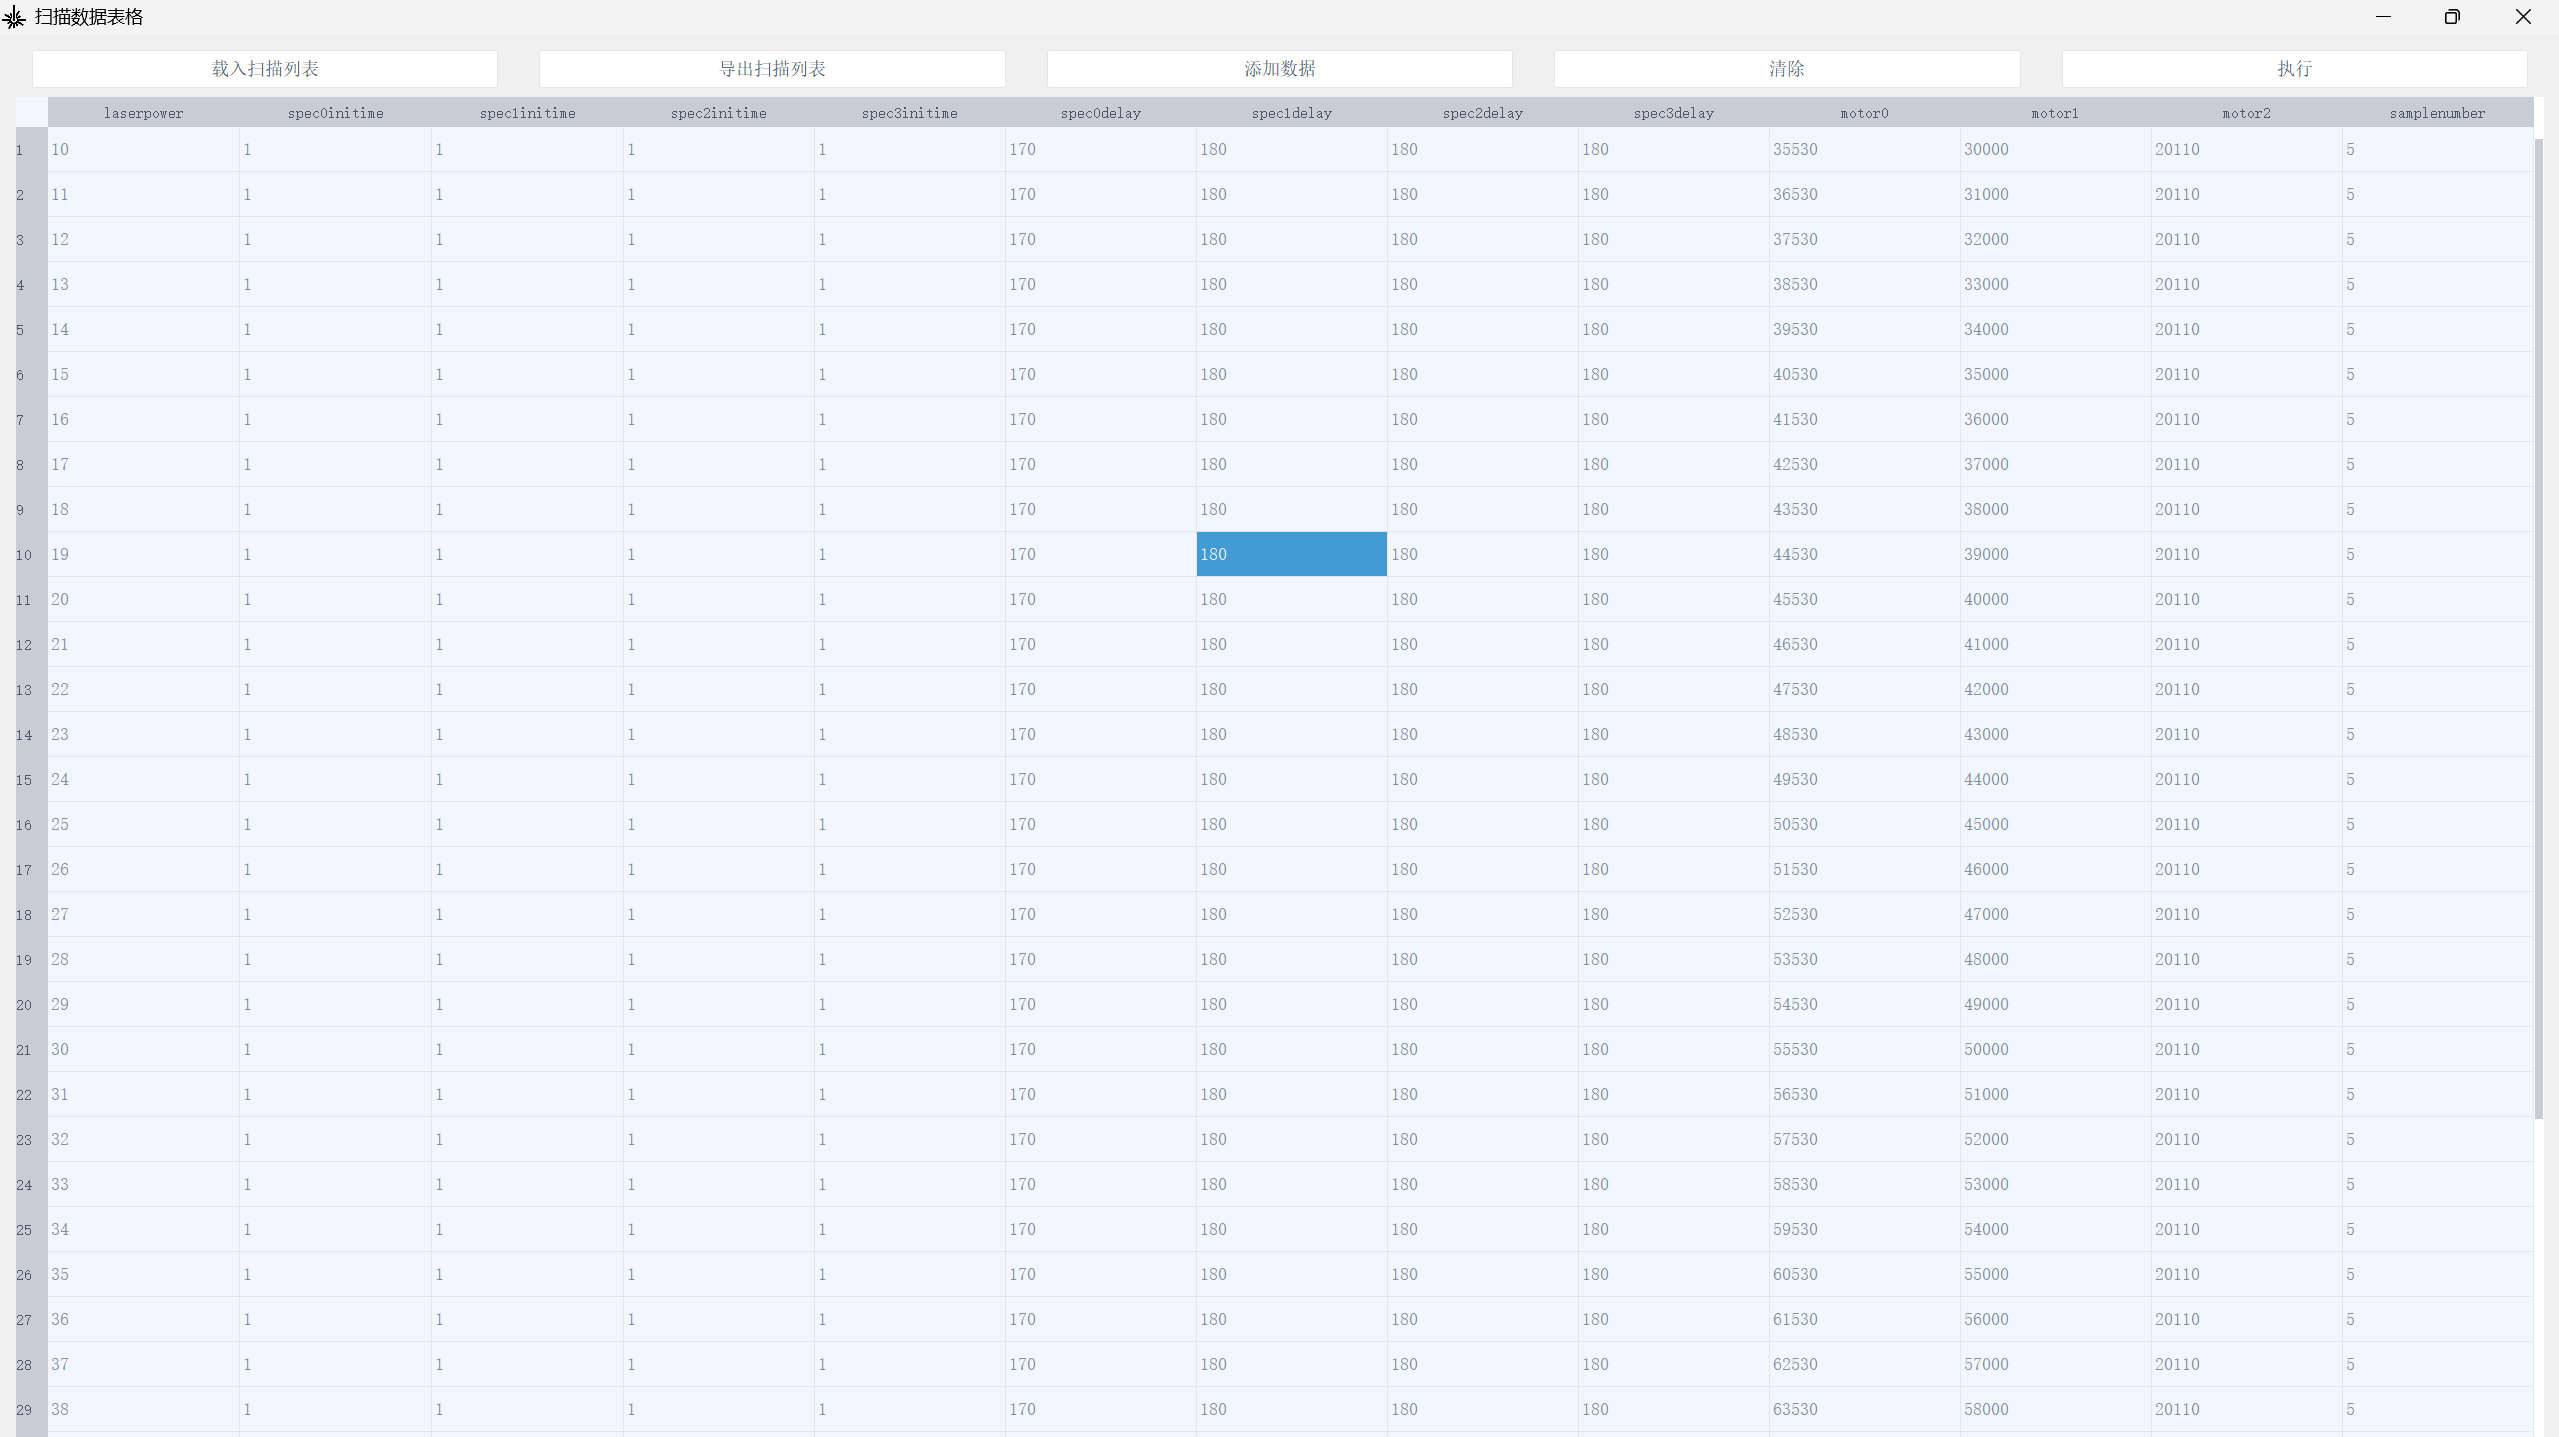Close the scan data table window
This screenshot has width=2559, height=1437.
click(x=2522, y=17)
